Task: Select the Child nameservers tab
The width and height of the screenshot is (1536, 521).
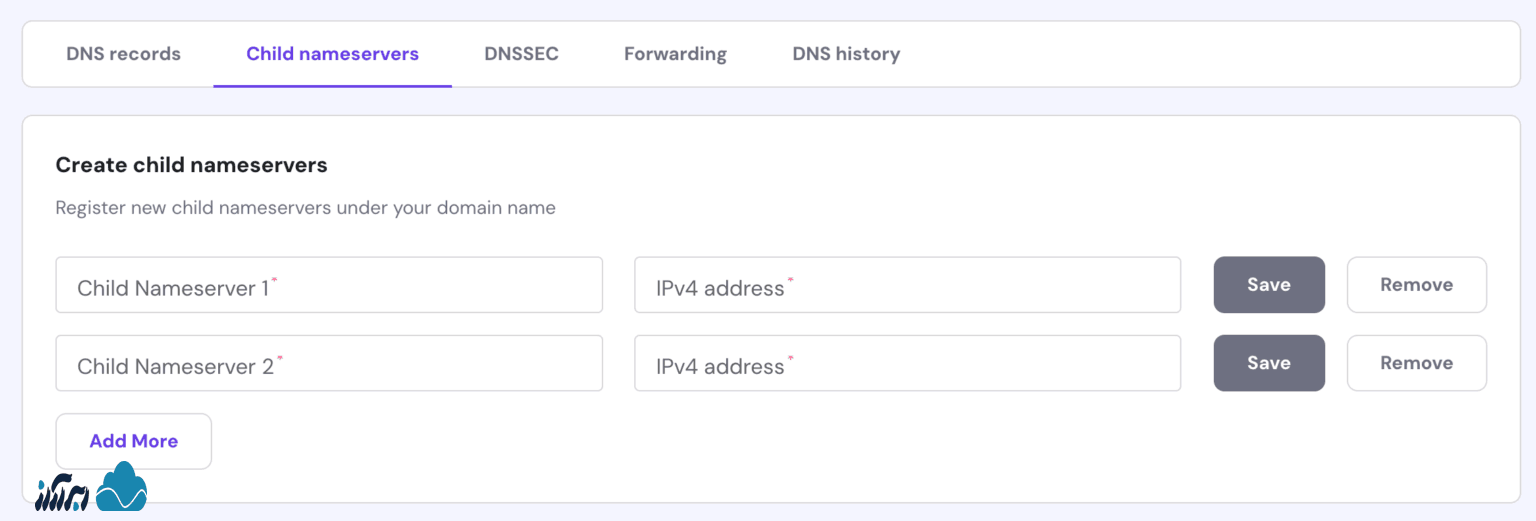Action: coord(332,54)
